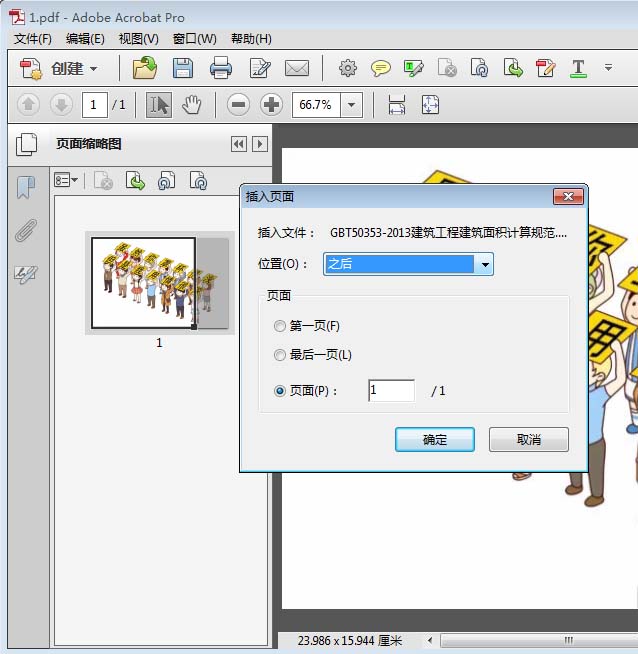This screenshot has width=638, height=654.
Task: Click the sticky note comment icon
Action: (381, 68)
